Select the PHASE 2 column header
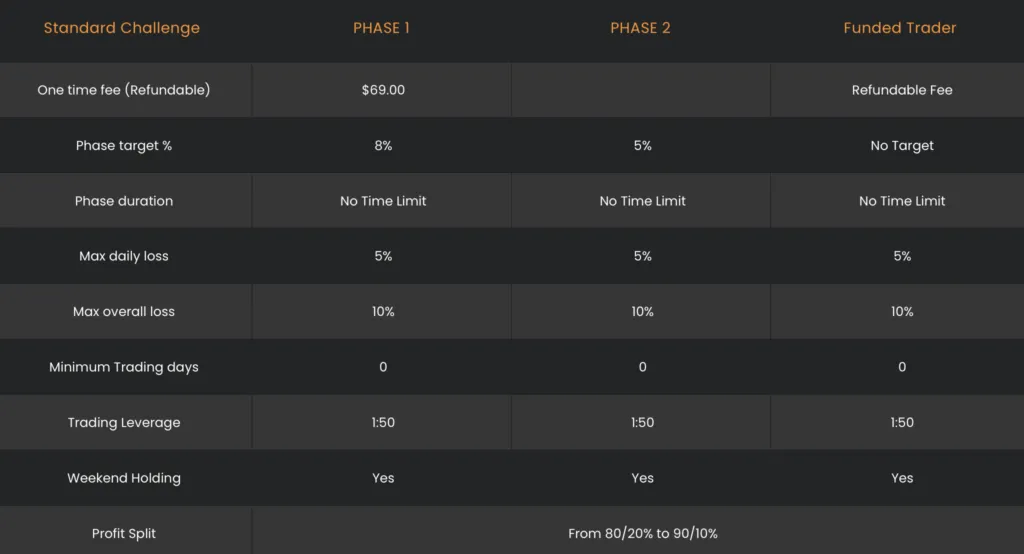Viewport: 1024px width, 554px height. [641, 28]
